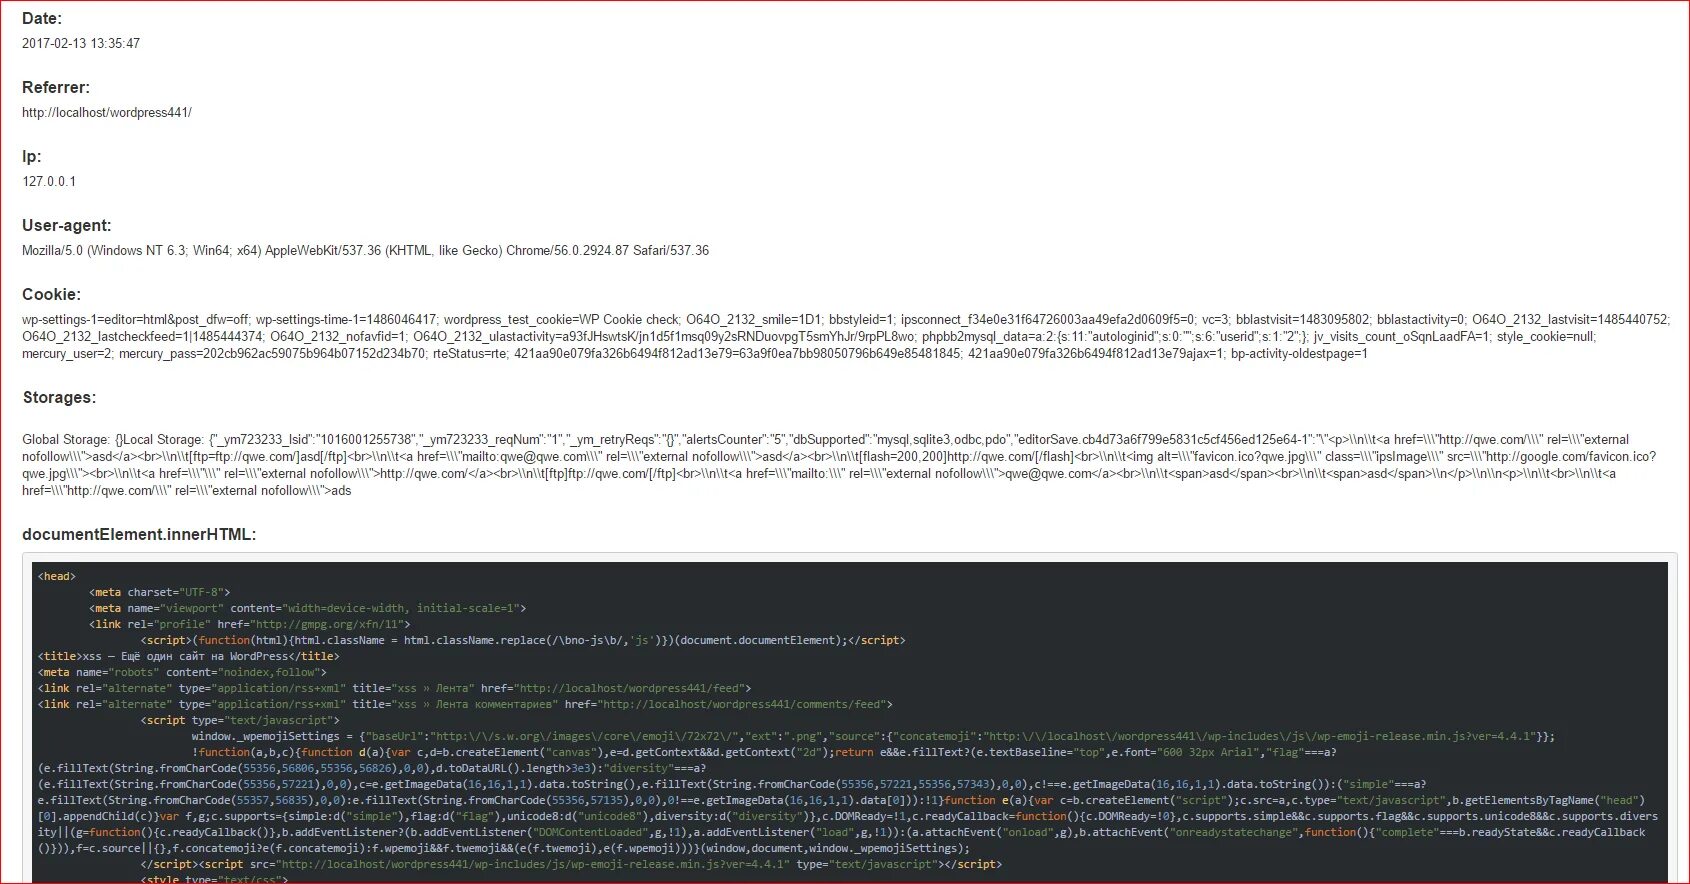
Task: Click the cookie line starting mercury_user=2
Action: (695, 354)
